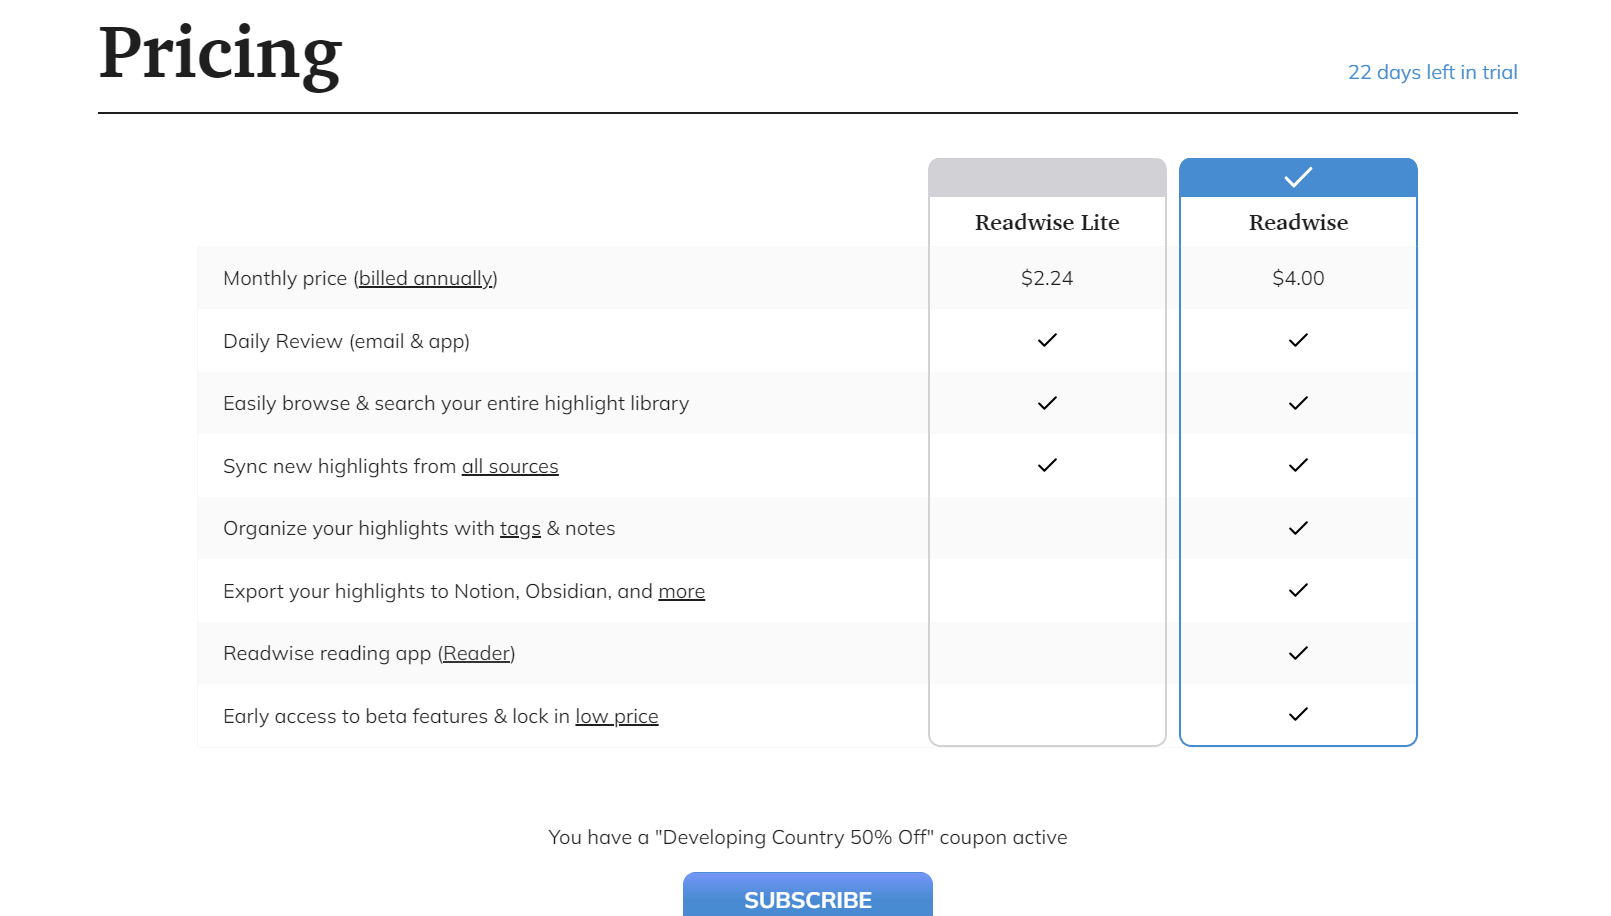Click the Export highlights checkmark under Readwise
Viewport: 1611px width, 916px height.
(1298, 590)
